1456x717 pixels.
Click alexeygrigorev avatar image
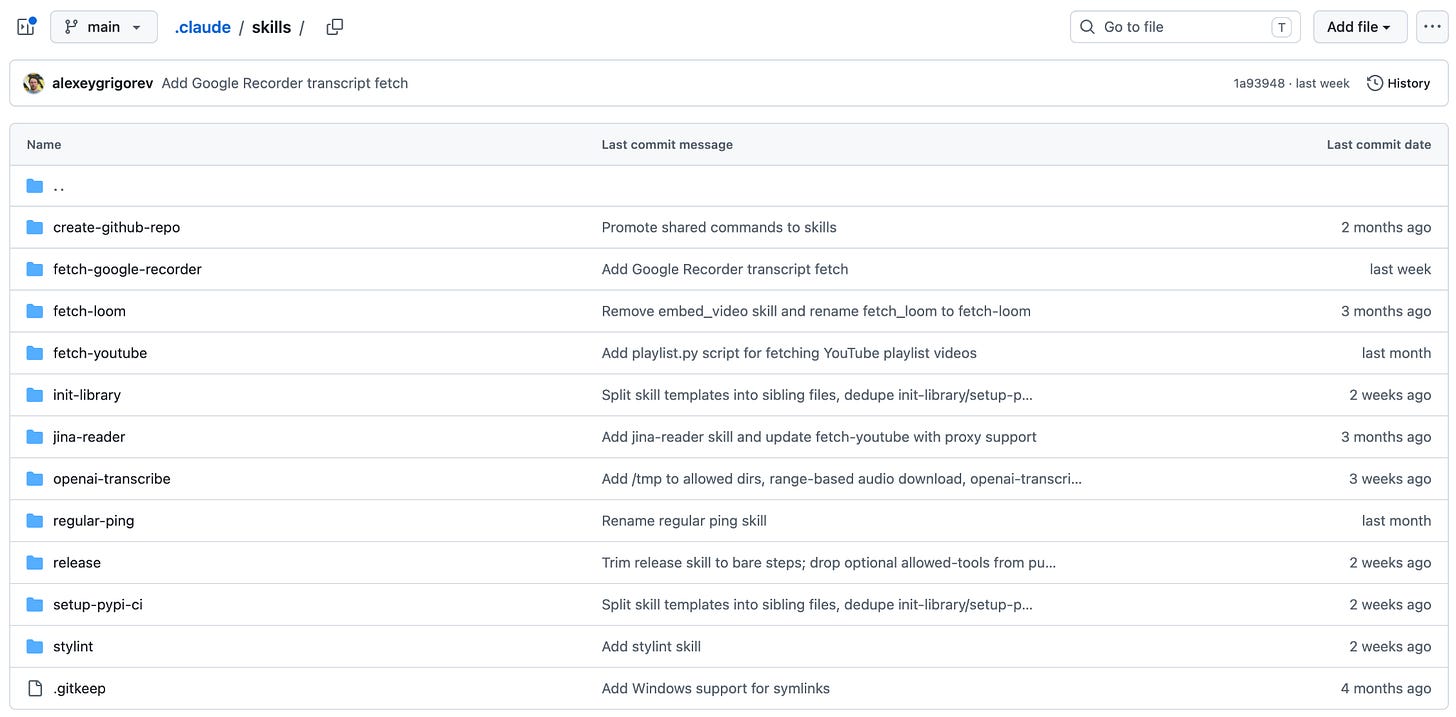pos(34,83)
